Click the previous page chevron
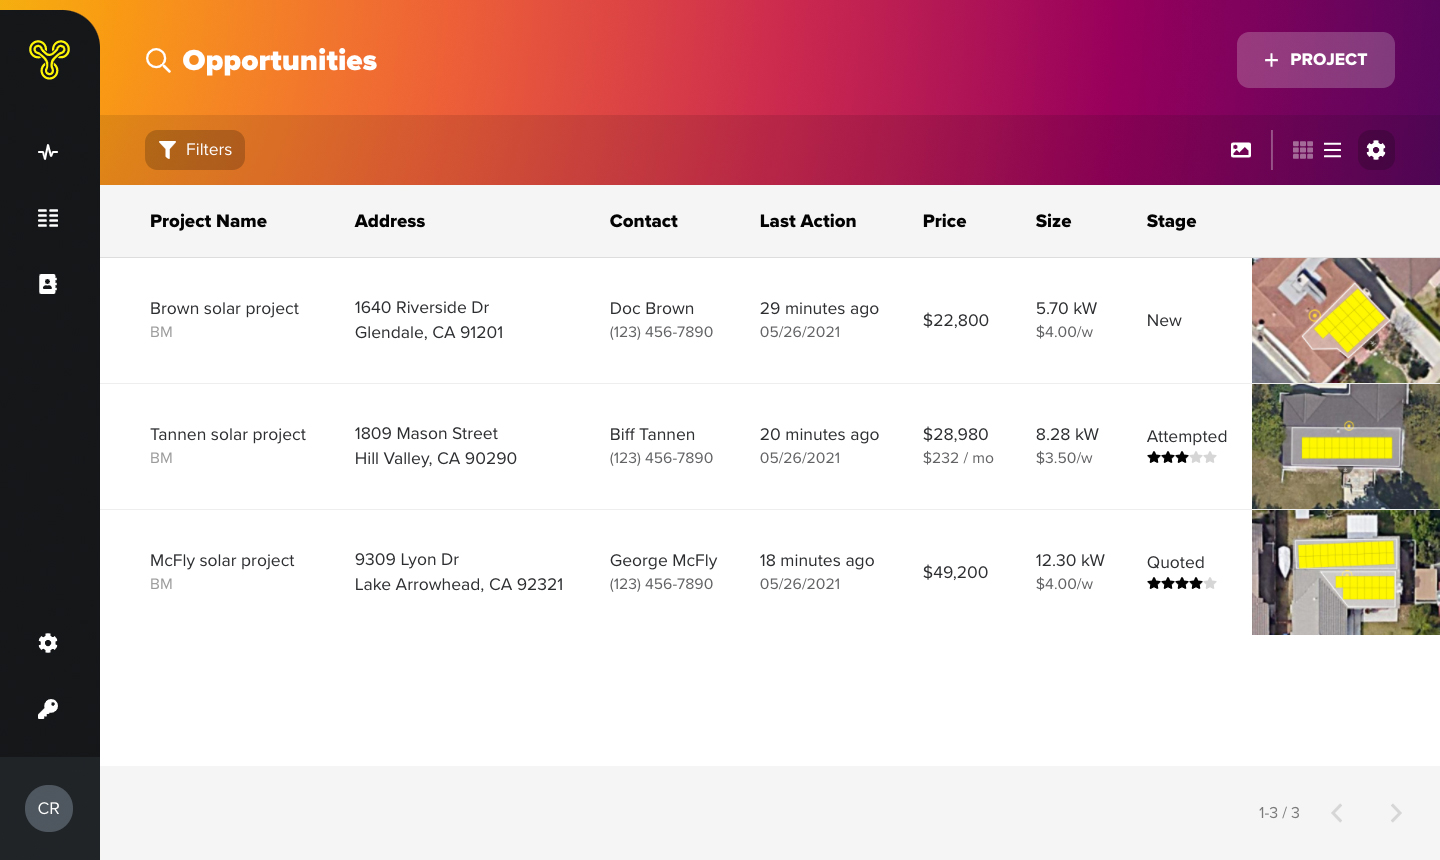1440x860 pixels. 1337,813
